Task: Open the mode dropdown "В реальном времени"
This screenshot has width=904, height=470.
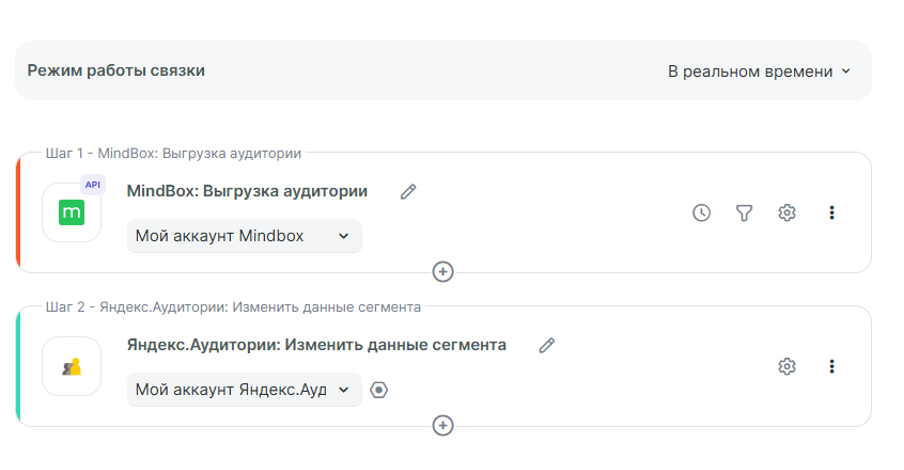Action: 759,72
